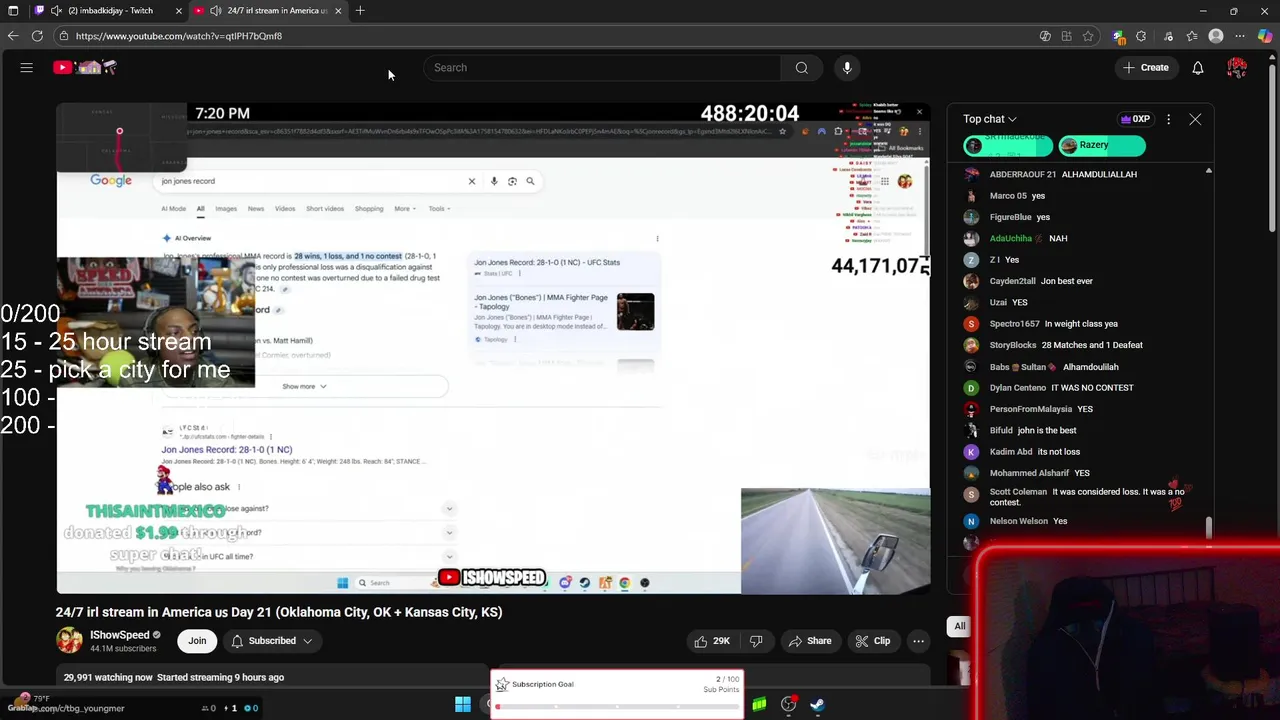Click StoryBlocks chat username
1280x720 pixels.
[1013, 345]
